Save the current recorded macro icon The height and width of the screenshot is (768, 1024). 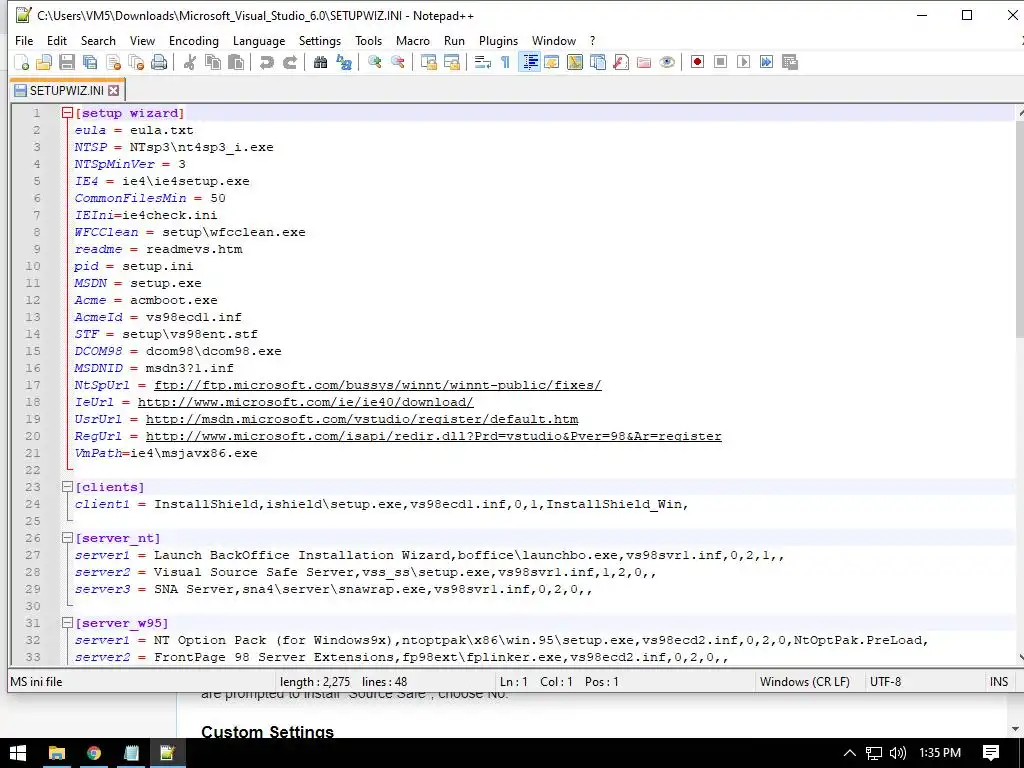pos(790,62)
